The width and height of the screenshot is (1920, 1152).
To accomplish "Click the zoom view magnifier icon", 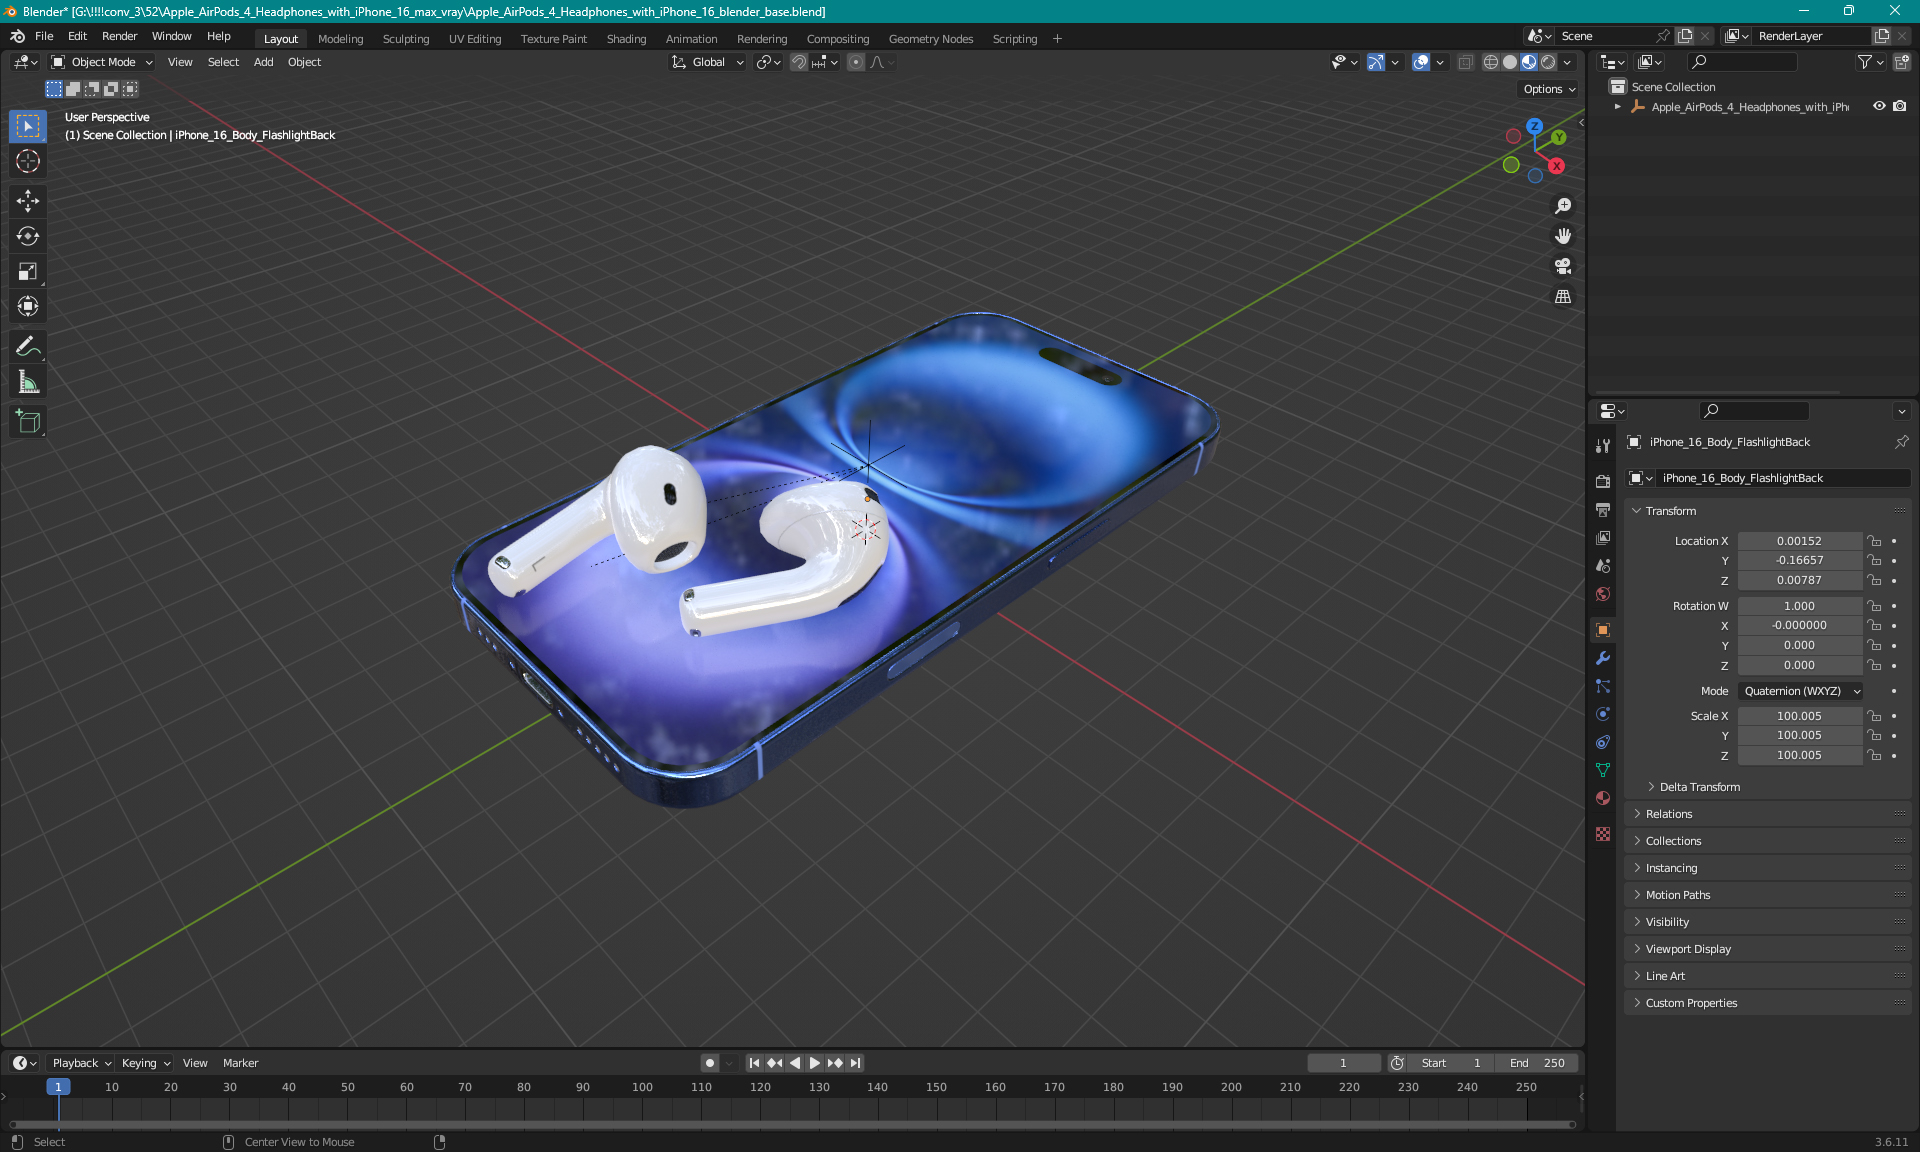I will (1563, 206).
